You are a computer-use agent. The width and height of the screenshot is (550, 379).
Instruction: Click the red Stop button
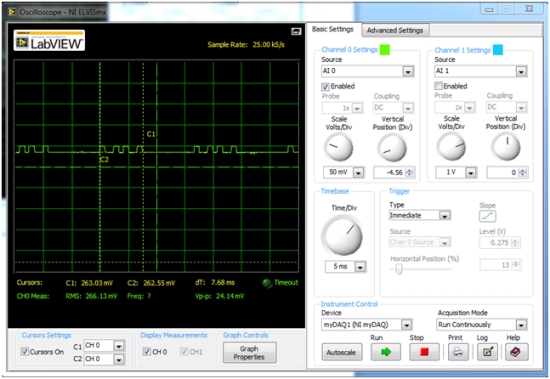424,352
